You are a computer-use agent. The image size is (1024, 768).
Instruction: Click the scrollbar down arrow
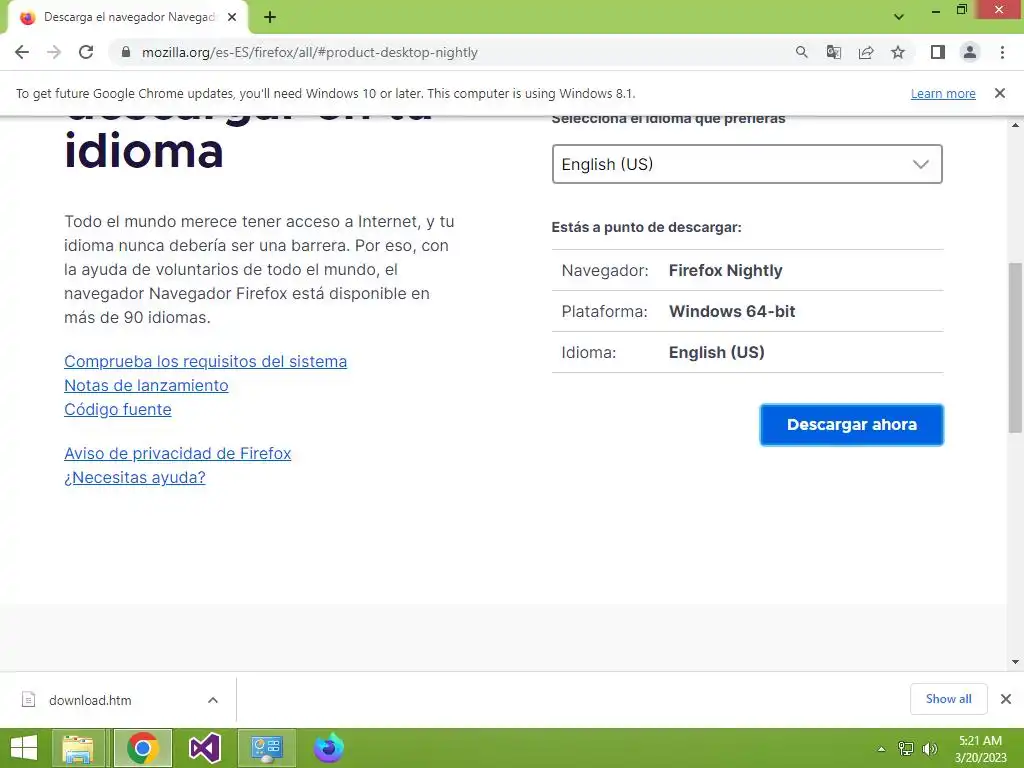click(x=1015, y=662)
